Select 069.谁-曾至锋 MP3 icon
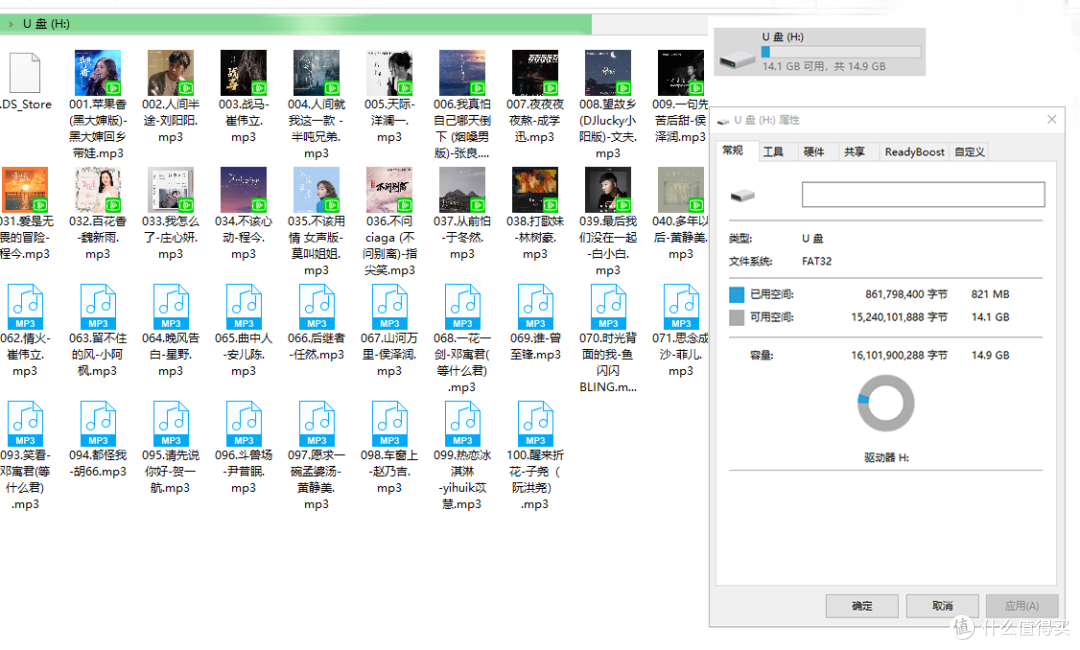 tap(536, 306)
